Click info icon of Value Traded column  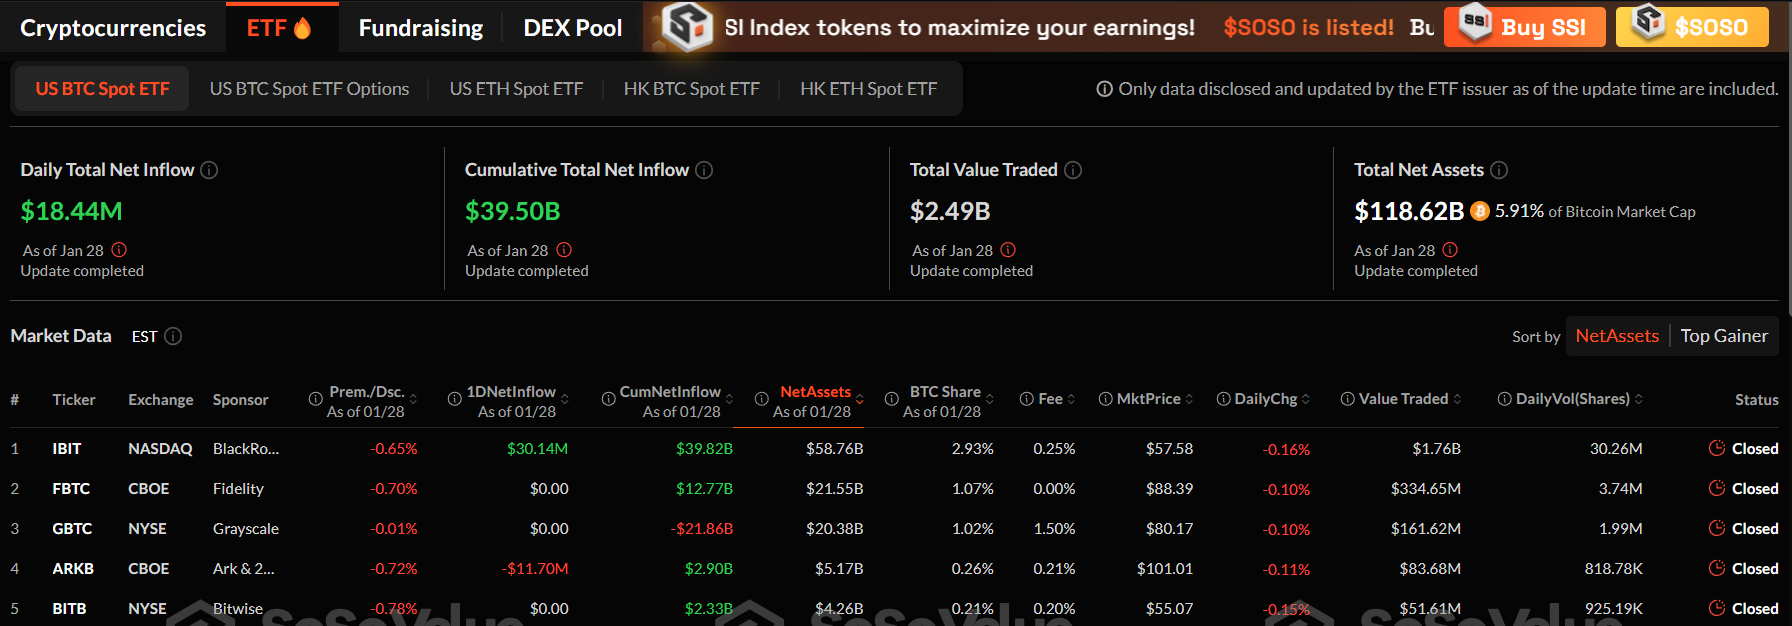(x=1347, y=399)
